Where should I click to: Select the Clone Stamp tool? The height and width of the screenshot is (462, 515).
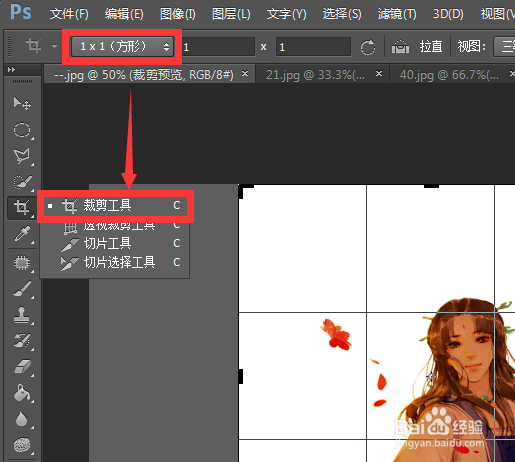[x=22, y=315]
